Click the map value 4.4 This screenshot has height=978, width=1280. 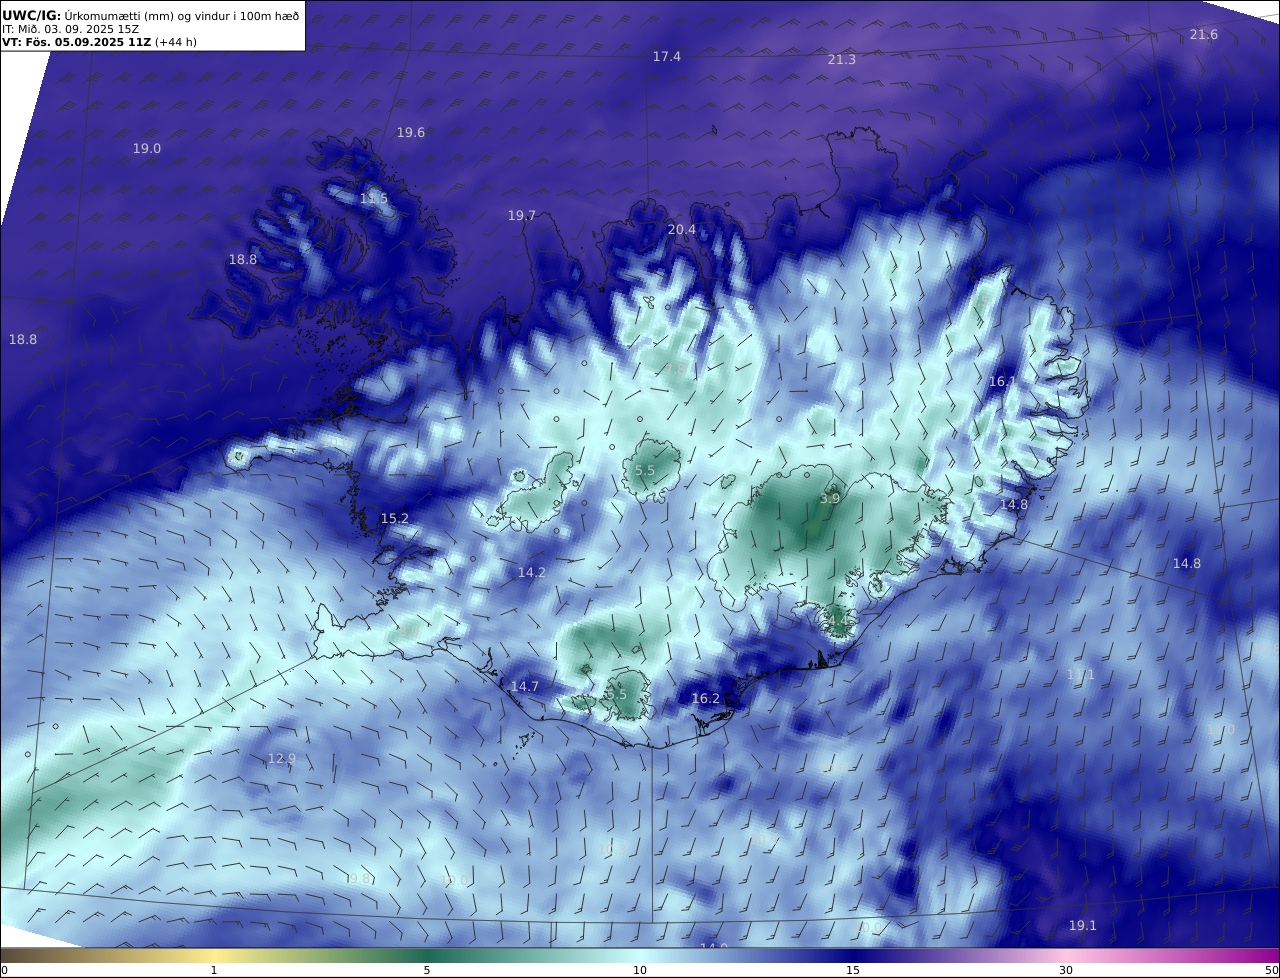point(838,621)
